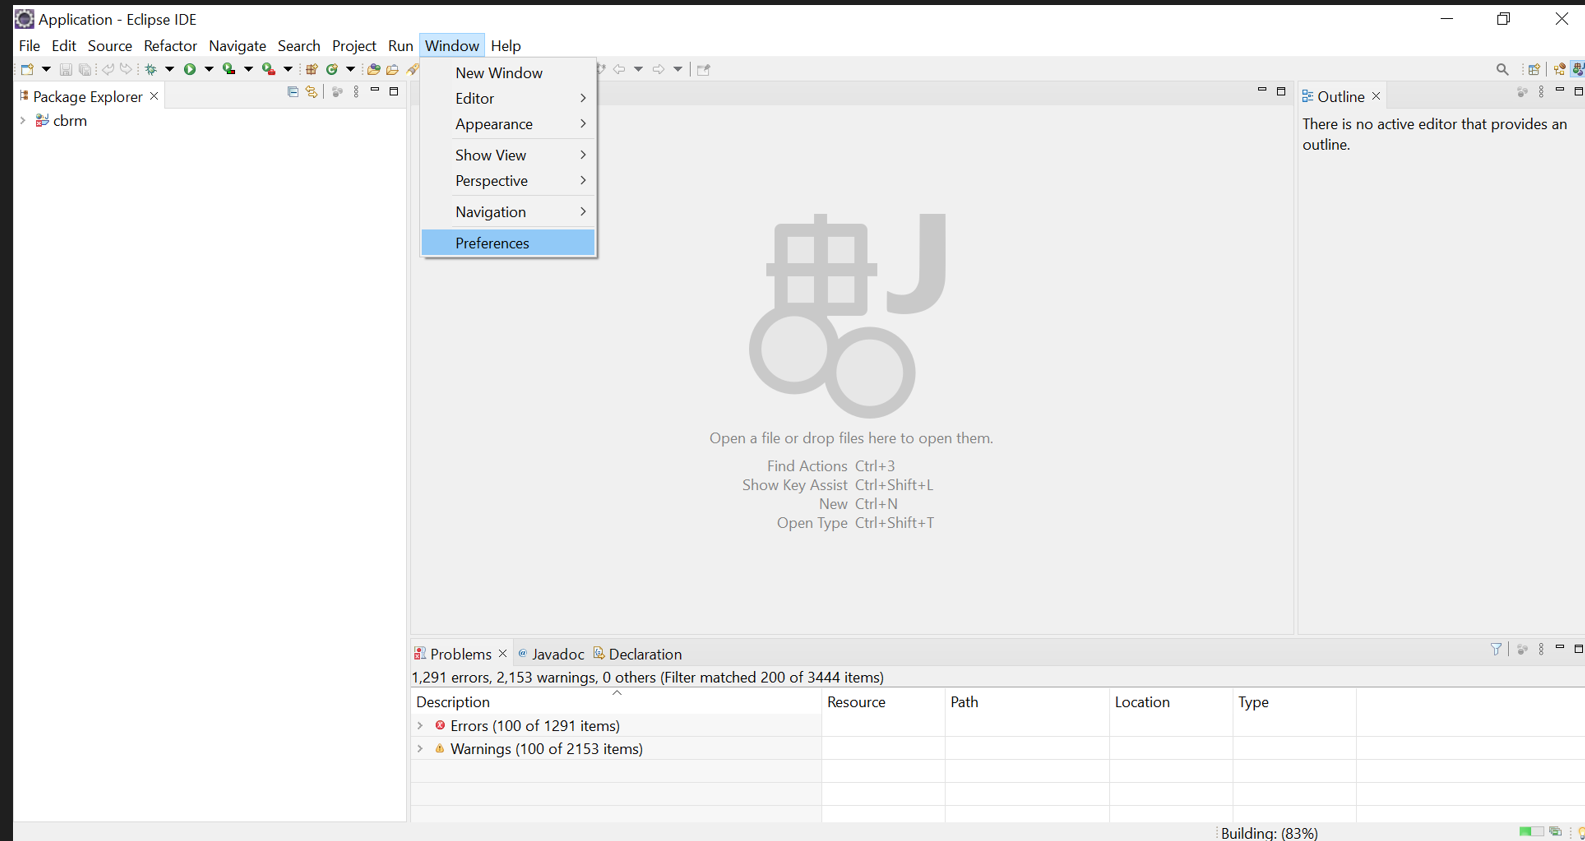Expand the cbrm project tree node

coord(23,121)
